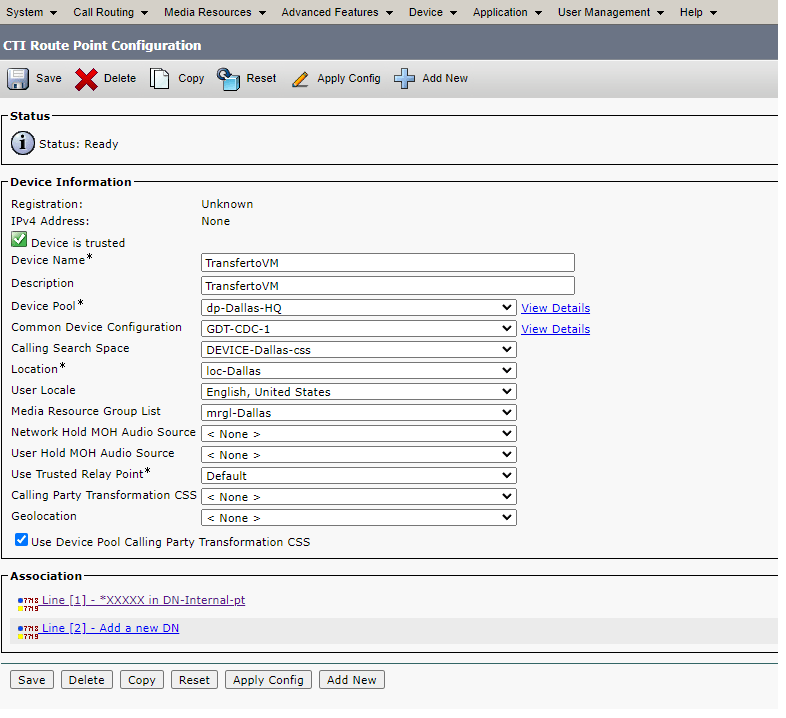Click the Apply Config pencil icon
Viewport: 786px width, 718px height.
point(300,79)
